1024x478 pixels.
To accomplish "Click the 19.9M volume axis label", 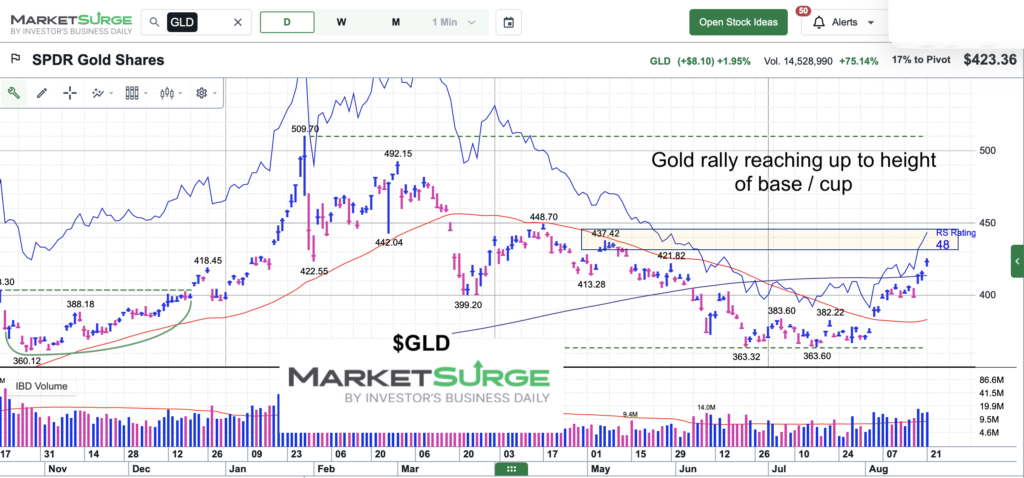I will (992, 406).
